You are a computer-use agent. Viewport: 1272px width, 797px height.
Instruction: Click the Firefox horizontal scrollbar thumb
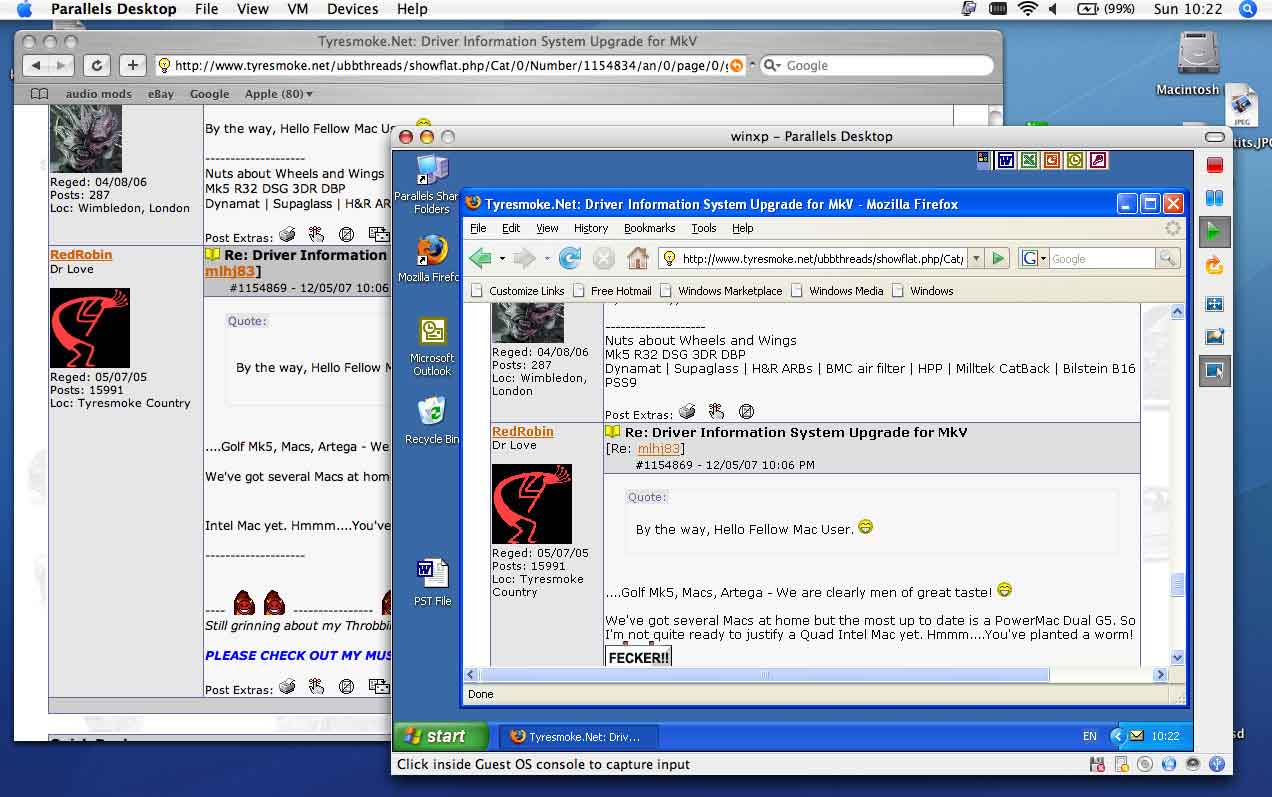pyautogui.click(x=766, y=675)
